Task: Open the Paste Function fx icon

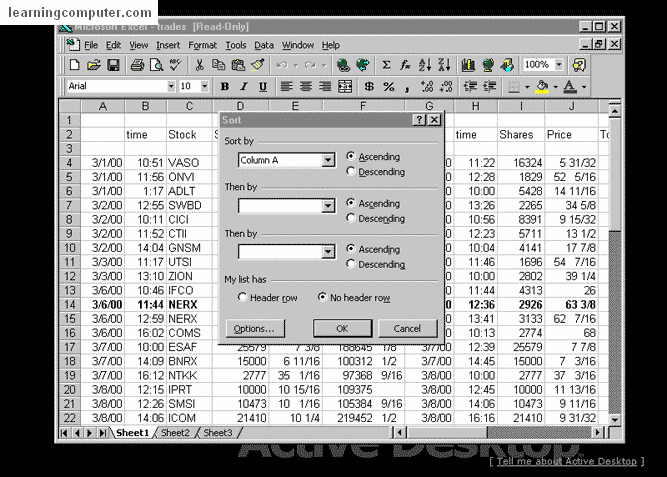Action: [x=405, y=65]
